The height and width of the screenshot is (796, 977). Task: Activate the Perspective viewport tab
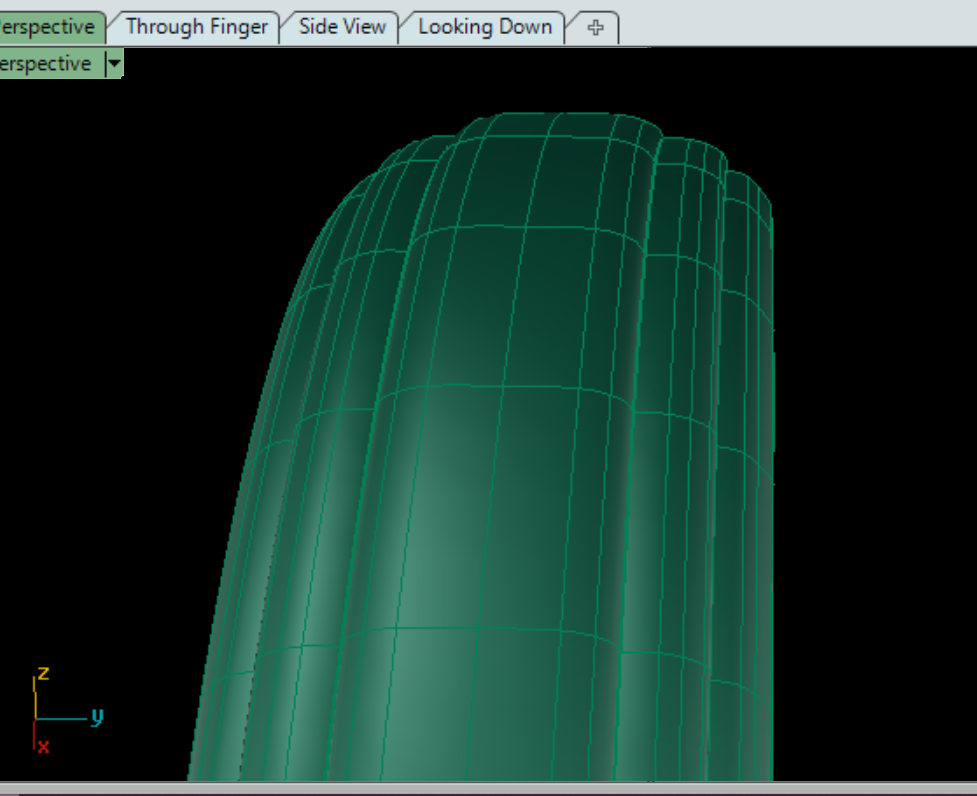pos(50,27)
